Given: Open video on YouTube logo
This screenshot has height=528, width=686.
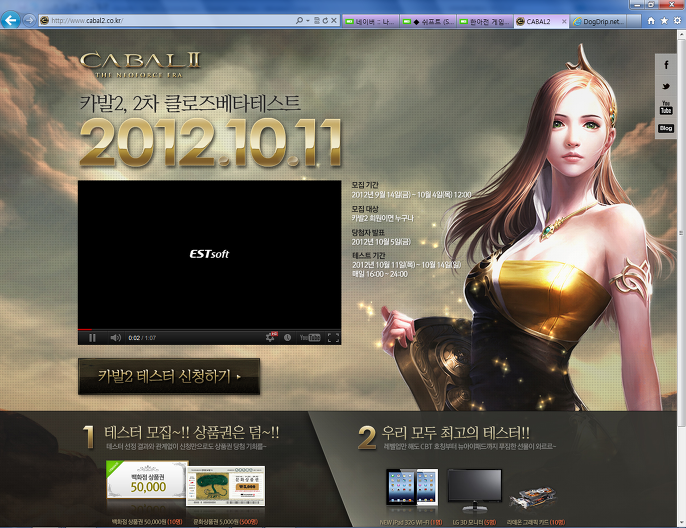Looking at the screenshot, I should point(310,338).
